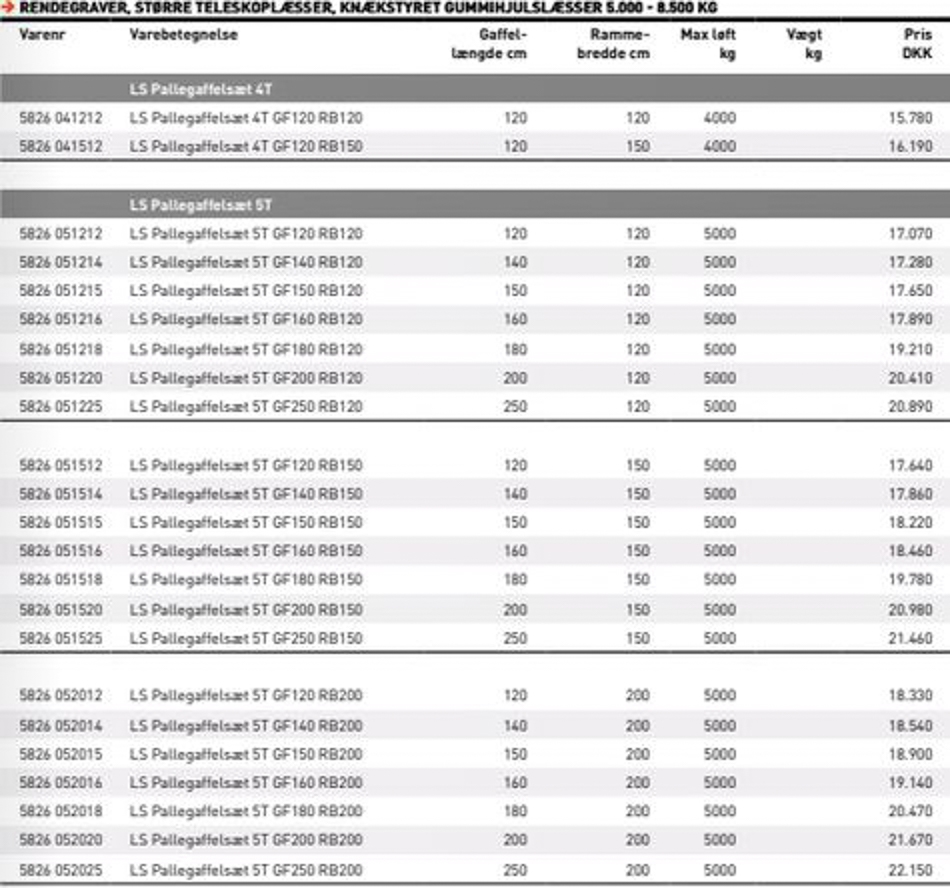Click the Varebetegnelse column header
950x888 pixels.
[x=184, y=34]
